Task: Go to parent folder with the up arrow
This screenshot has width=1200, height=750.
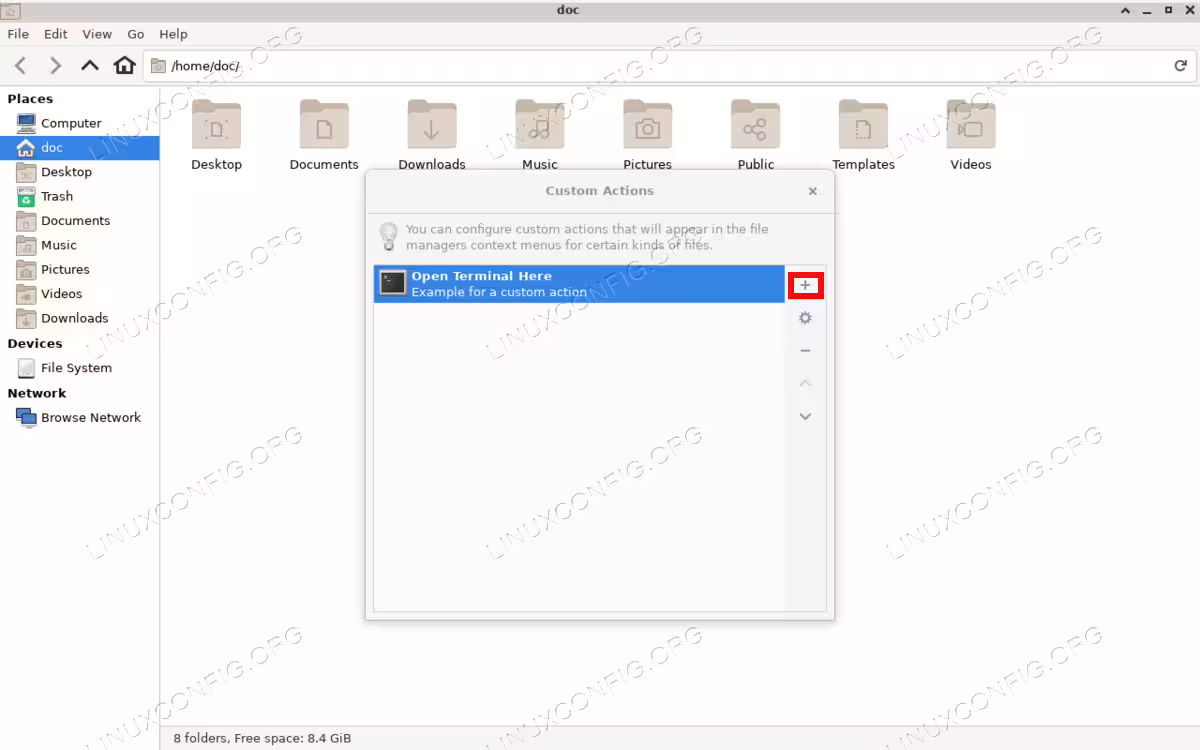Action: (x=90, y=66)
